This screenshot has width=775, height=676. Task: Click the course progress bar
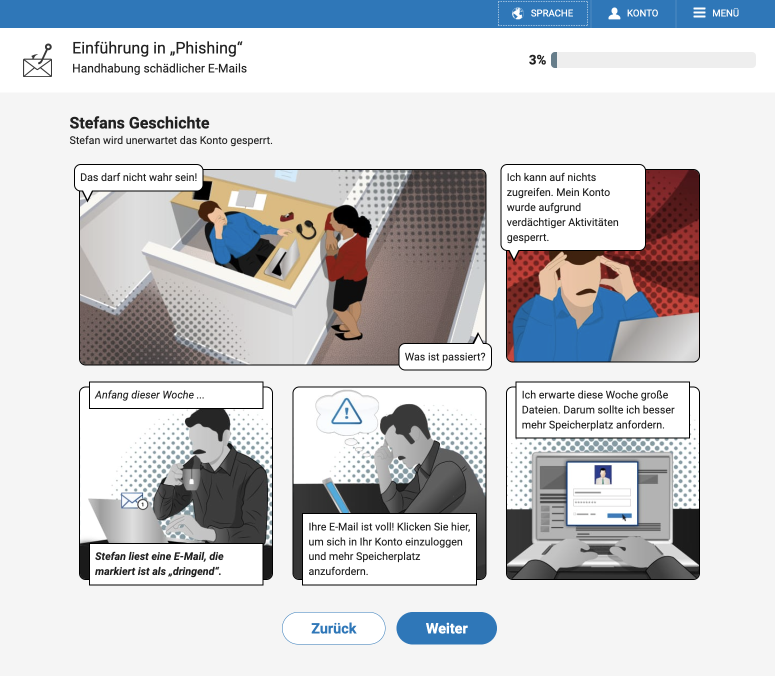pyautogui.click(x=653, y=60)
